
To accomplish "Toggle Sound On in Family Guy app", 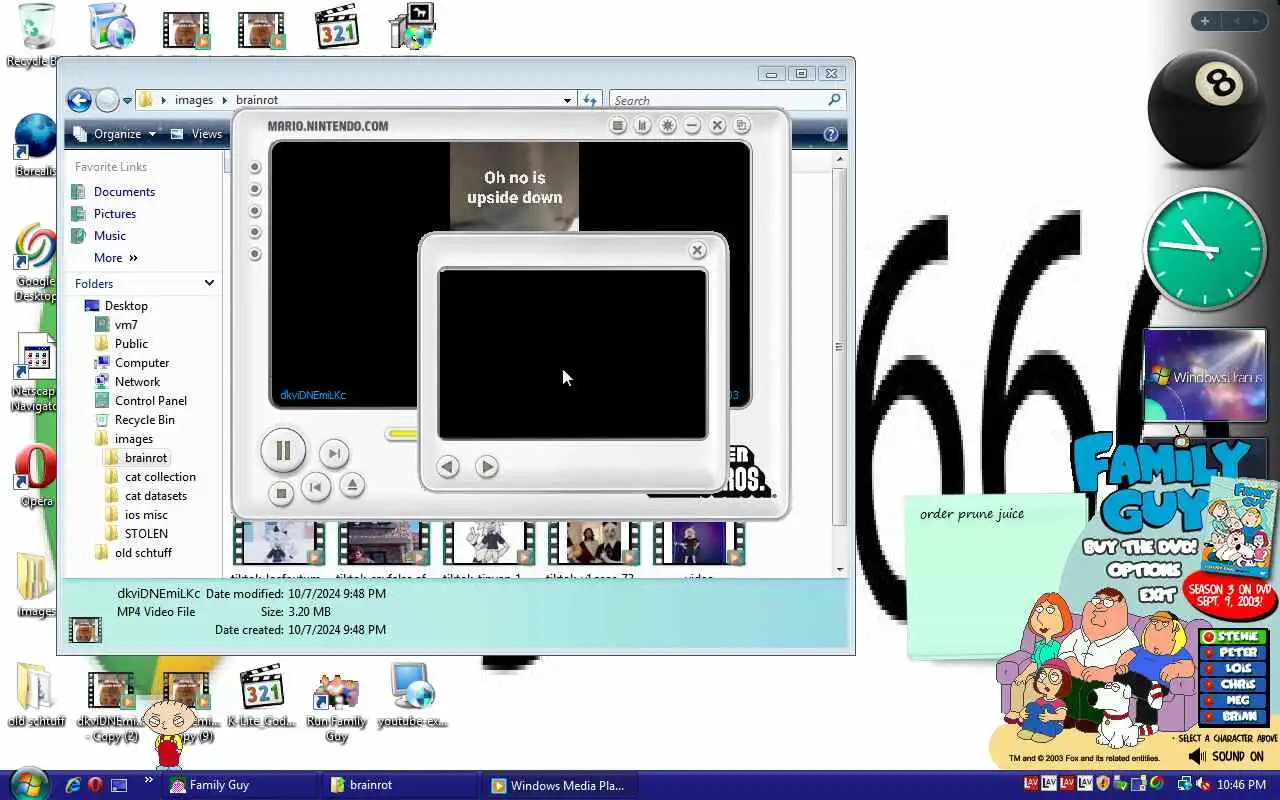I will pyautogui.click(x=1226, y=757).
